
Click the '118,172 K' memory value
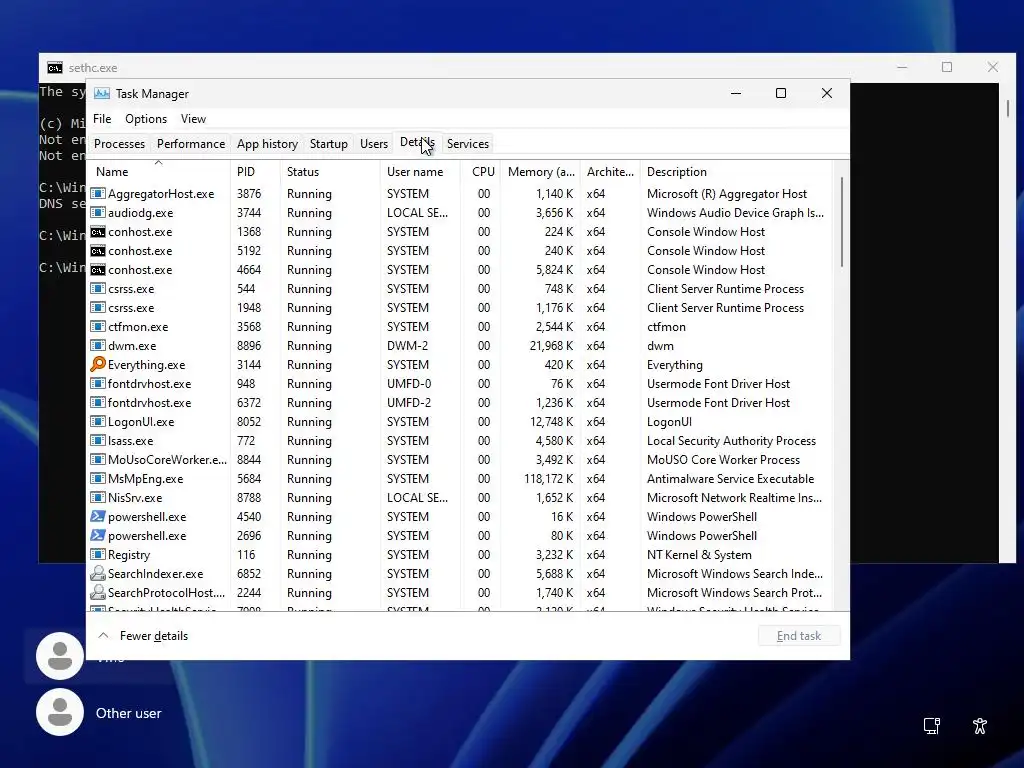(549, 479)
